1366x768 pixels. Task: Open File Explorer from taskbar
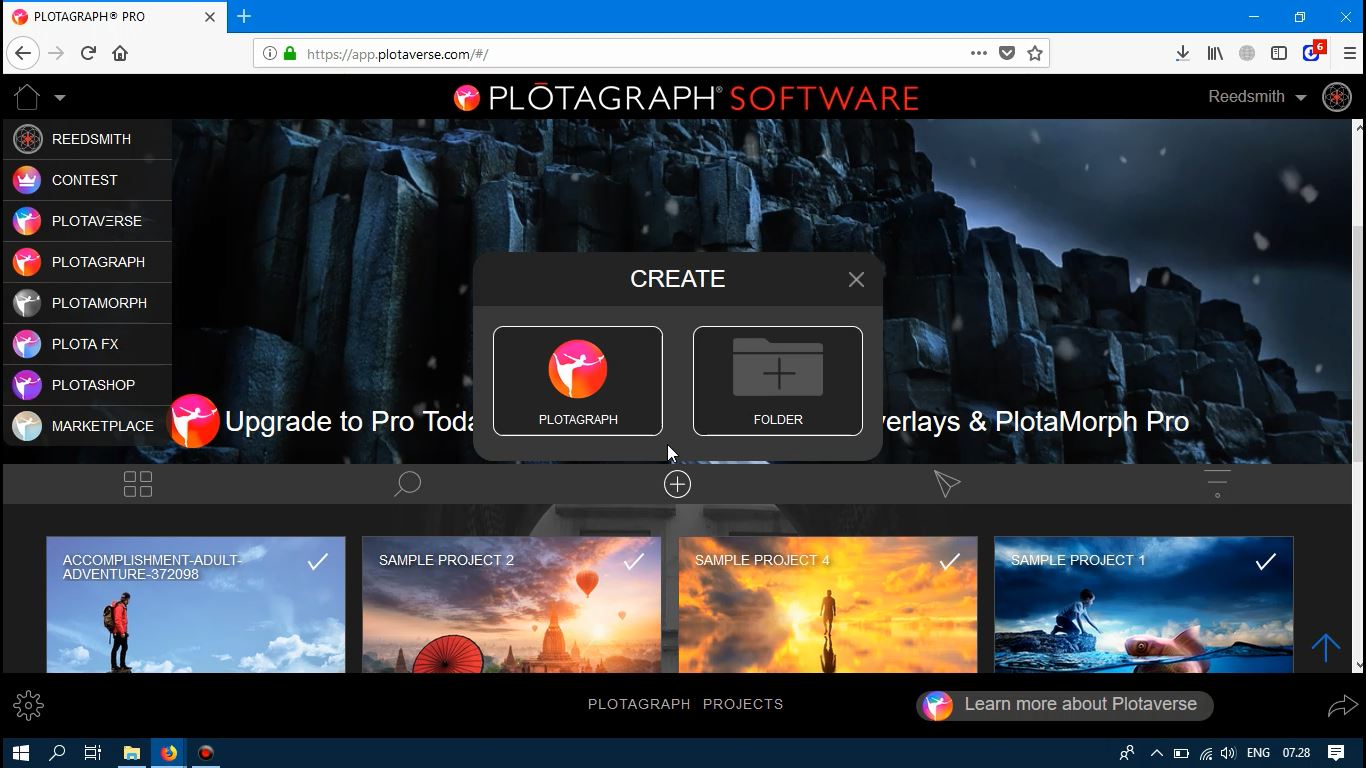[131, 753]
